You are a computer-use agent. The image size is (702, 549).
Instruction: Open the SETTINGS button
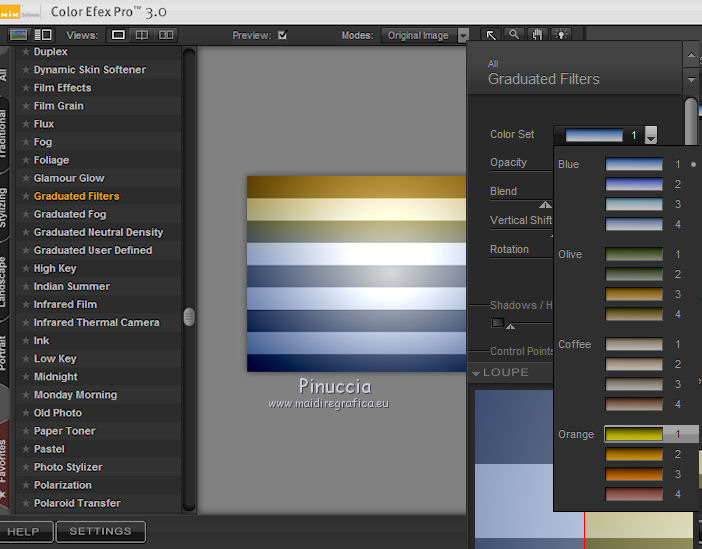coord(101,532)
